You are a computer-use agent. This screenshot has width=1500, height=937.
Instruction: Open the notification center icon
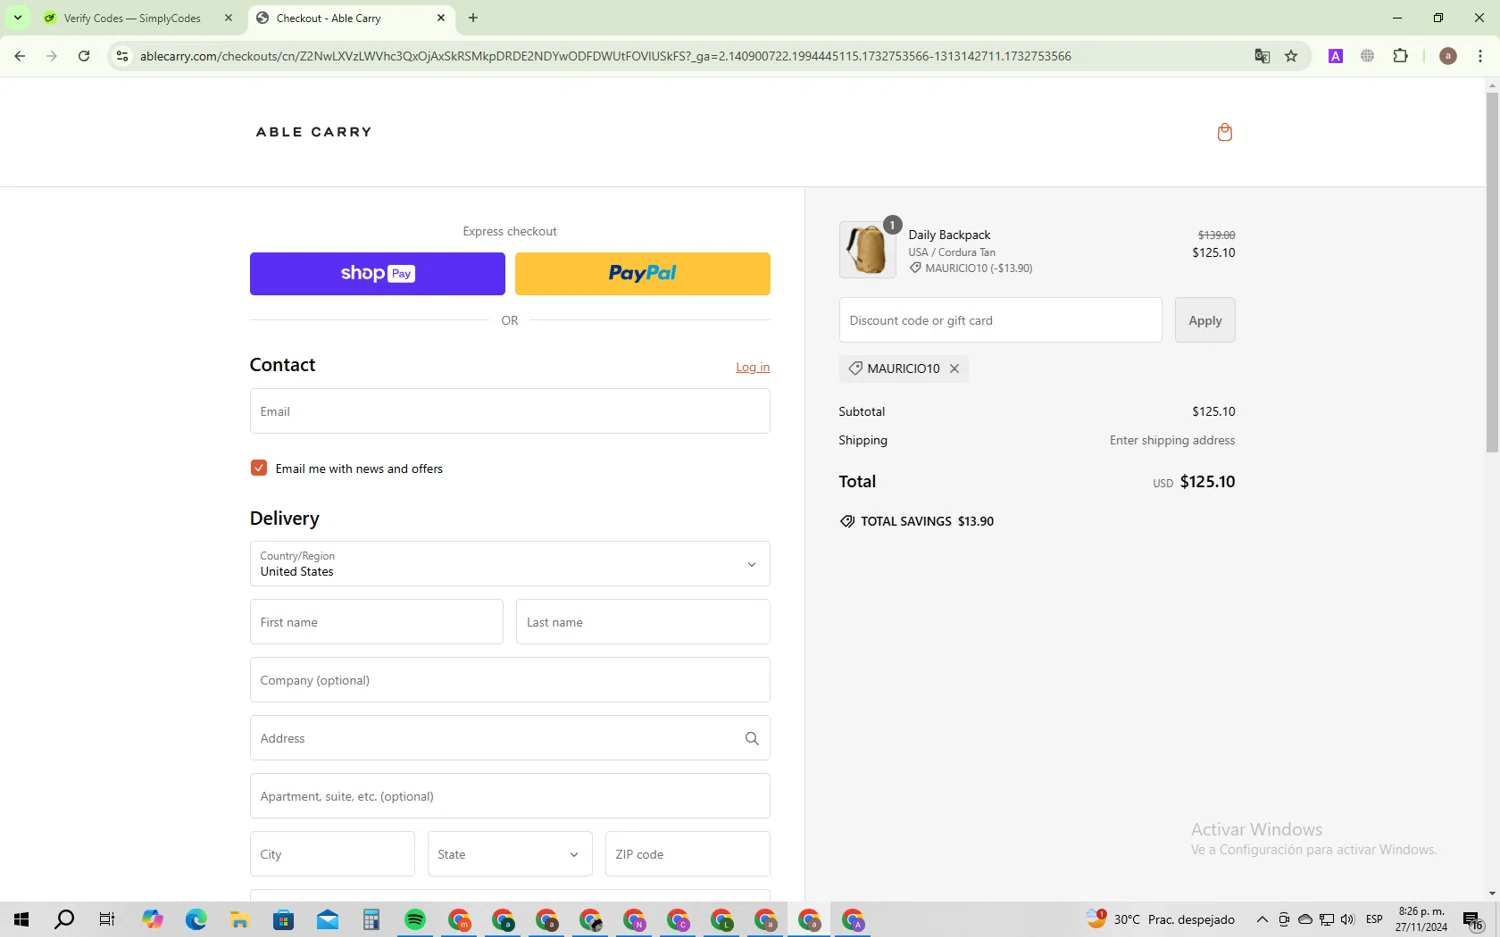click(1473, 921)
